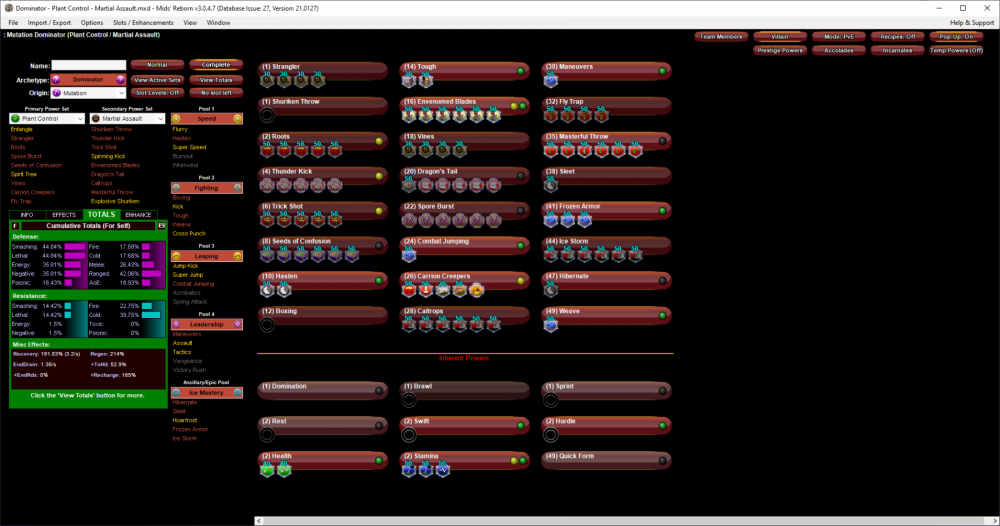
Task: Select the last enhancement slot in Carrion Creepers
Action: point(478,290)
